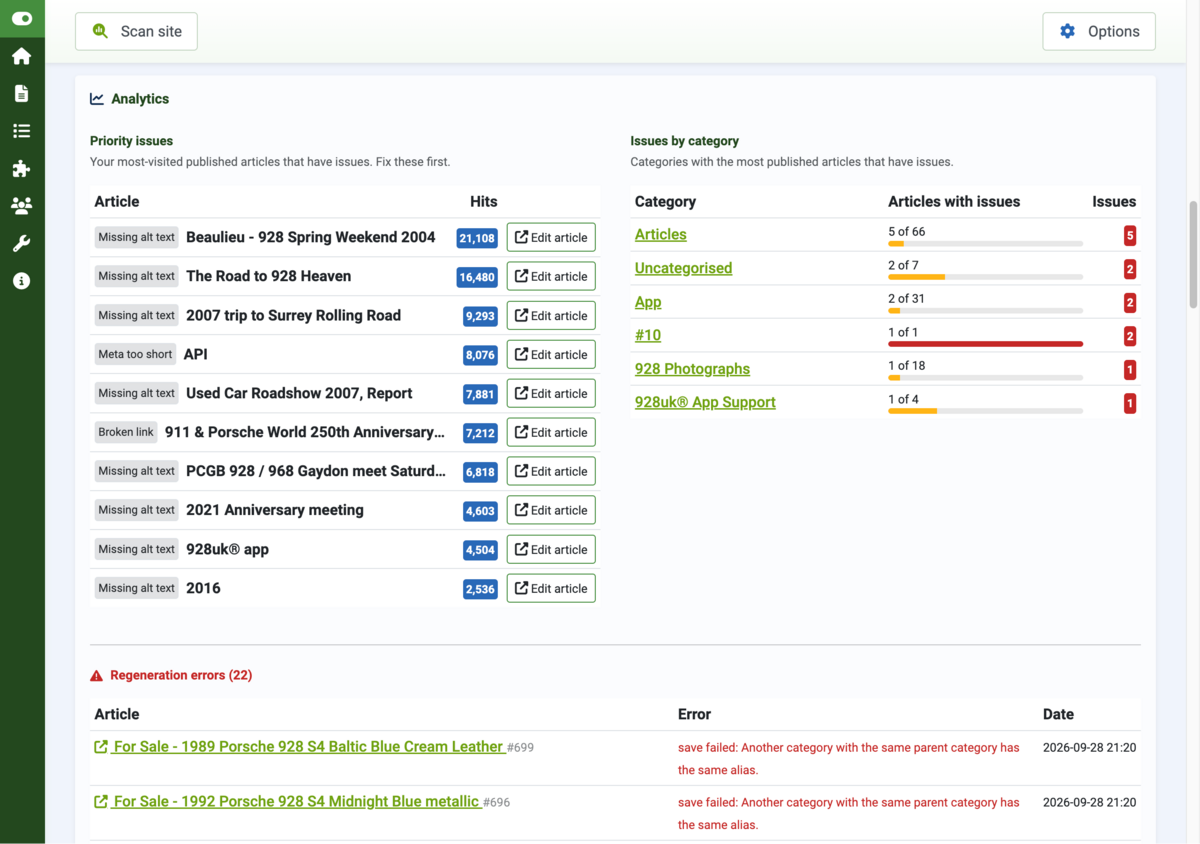The image size is (1200, 844).
Task: Edit article Beaulieu - 928 Spring Weekend 2004
Action: point(551,237)
